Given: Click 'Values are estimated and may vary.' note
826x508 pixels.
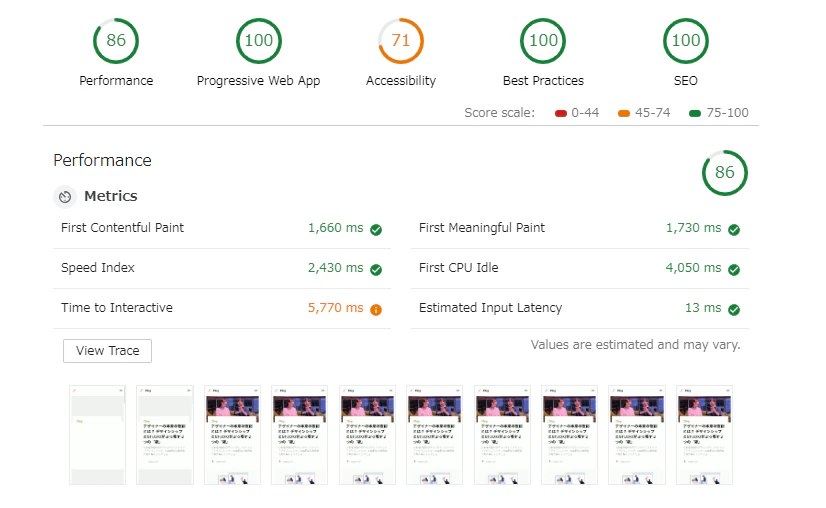Looking at the screenshot, I should [x=635, y=345].
